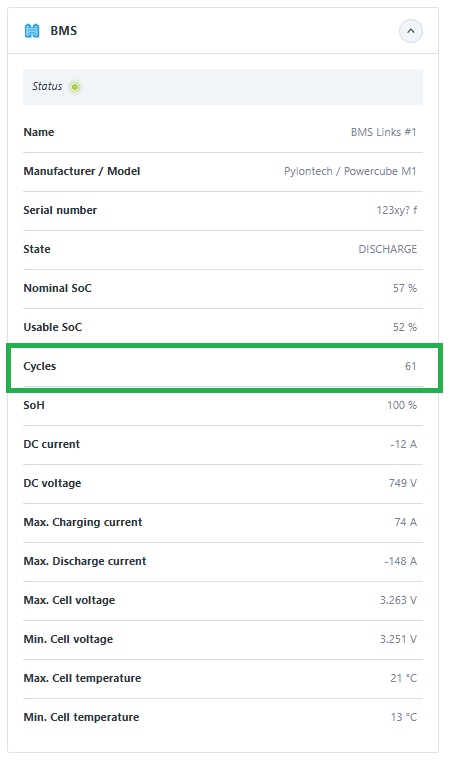Screen dimensions: 452x782
Task: Click the Name value BMS Links #1
Action: pos(383,132)
